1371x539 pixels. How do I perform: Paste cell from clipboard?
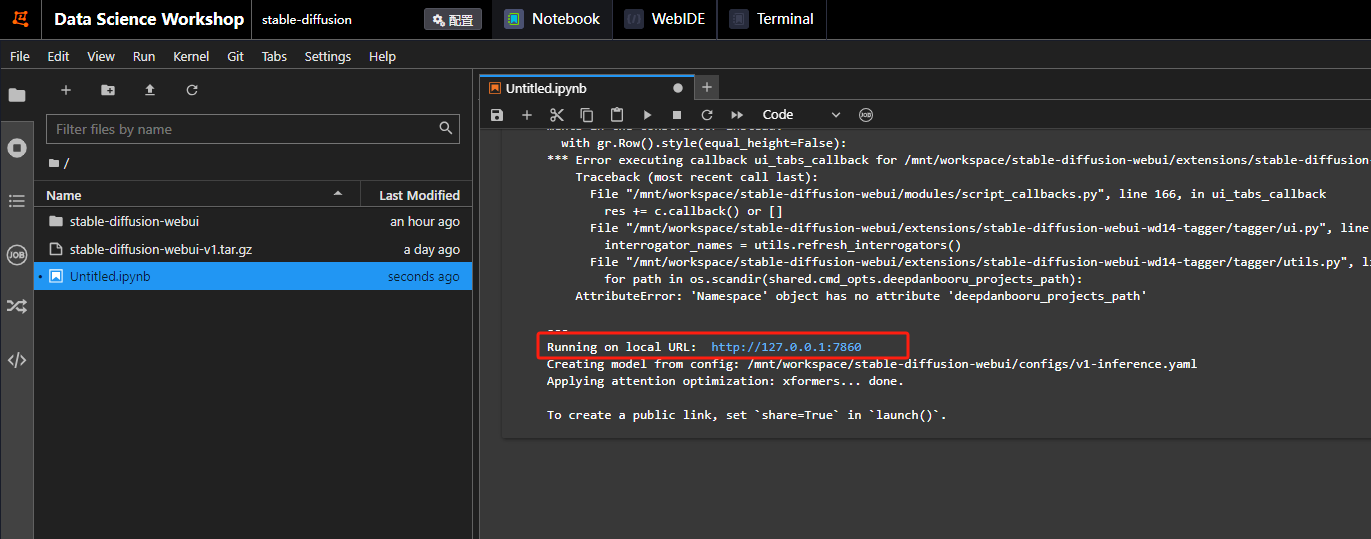617,115
